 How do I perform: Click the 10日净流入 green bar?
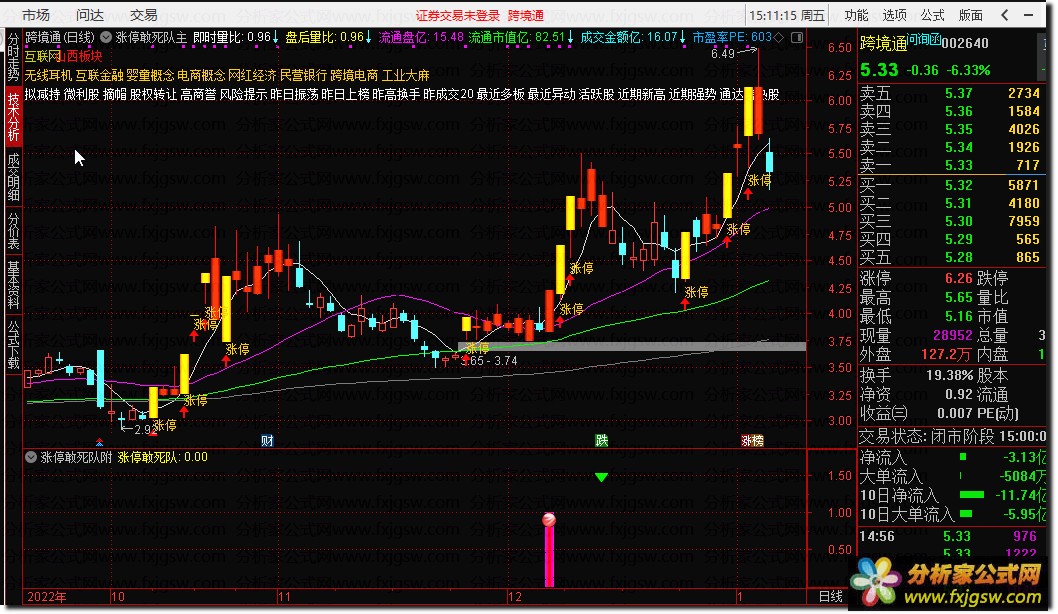click(x=972, y=495)
